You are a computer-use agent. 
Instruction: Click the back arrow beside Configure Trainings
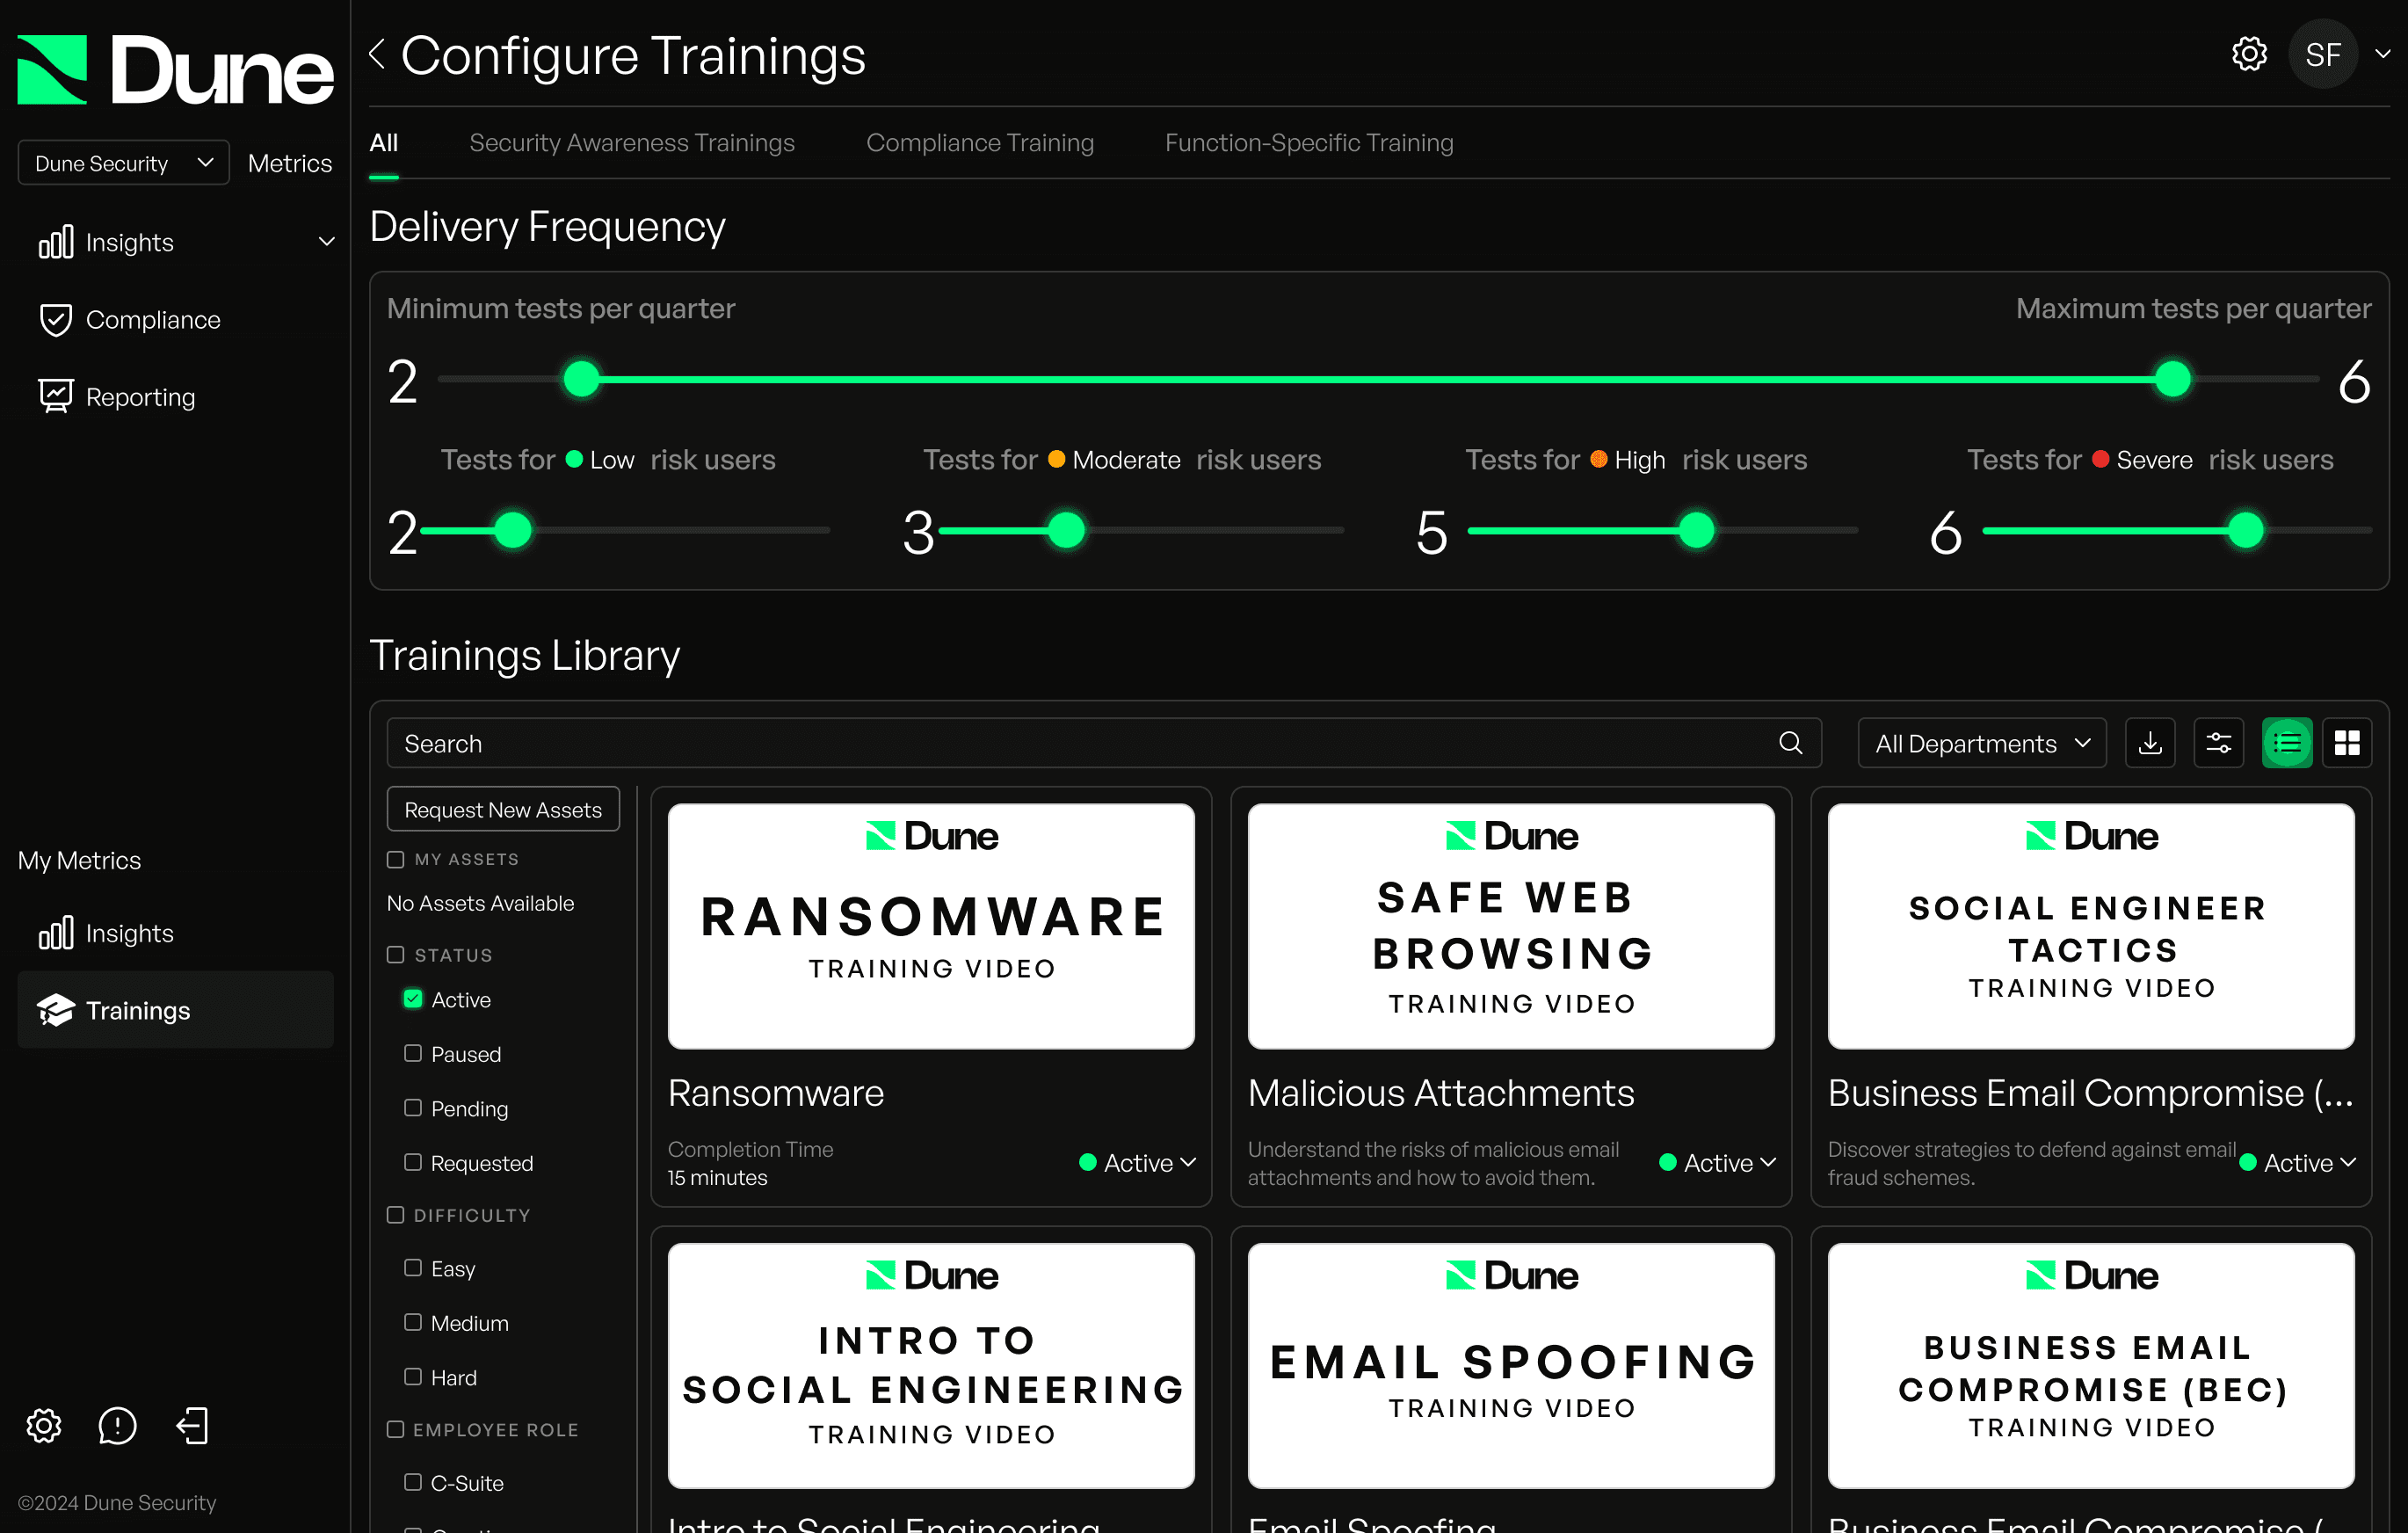(x=377, y=54)
